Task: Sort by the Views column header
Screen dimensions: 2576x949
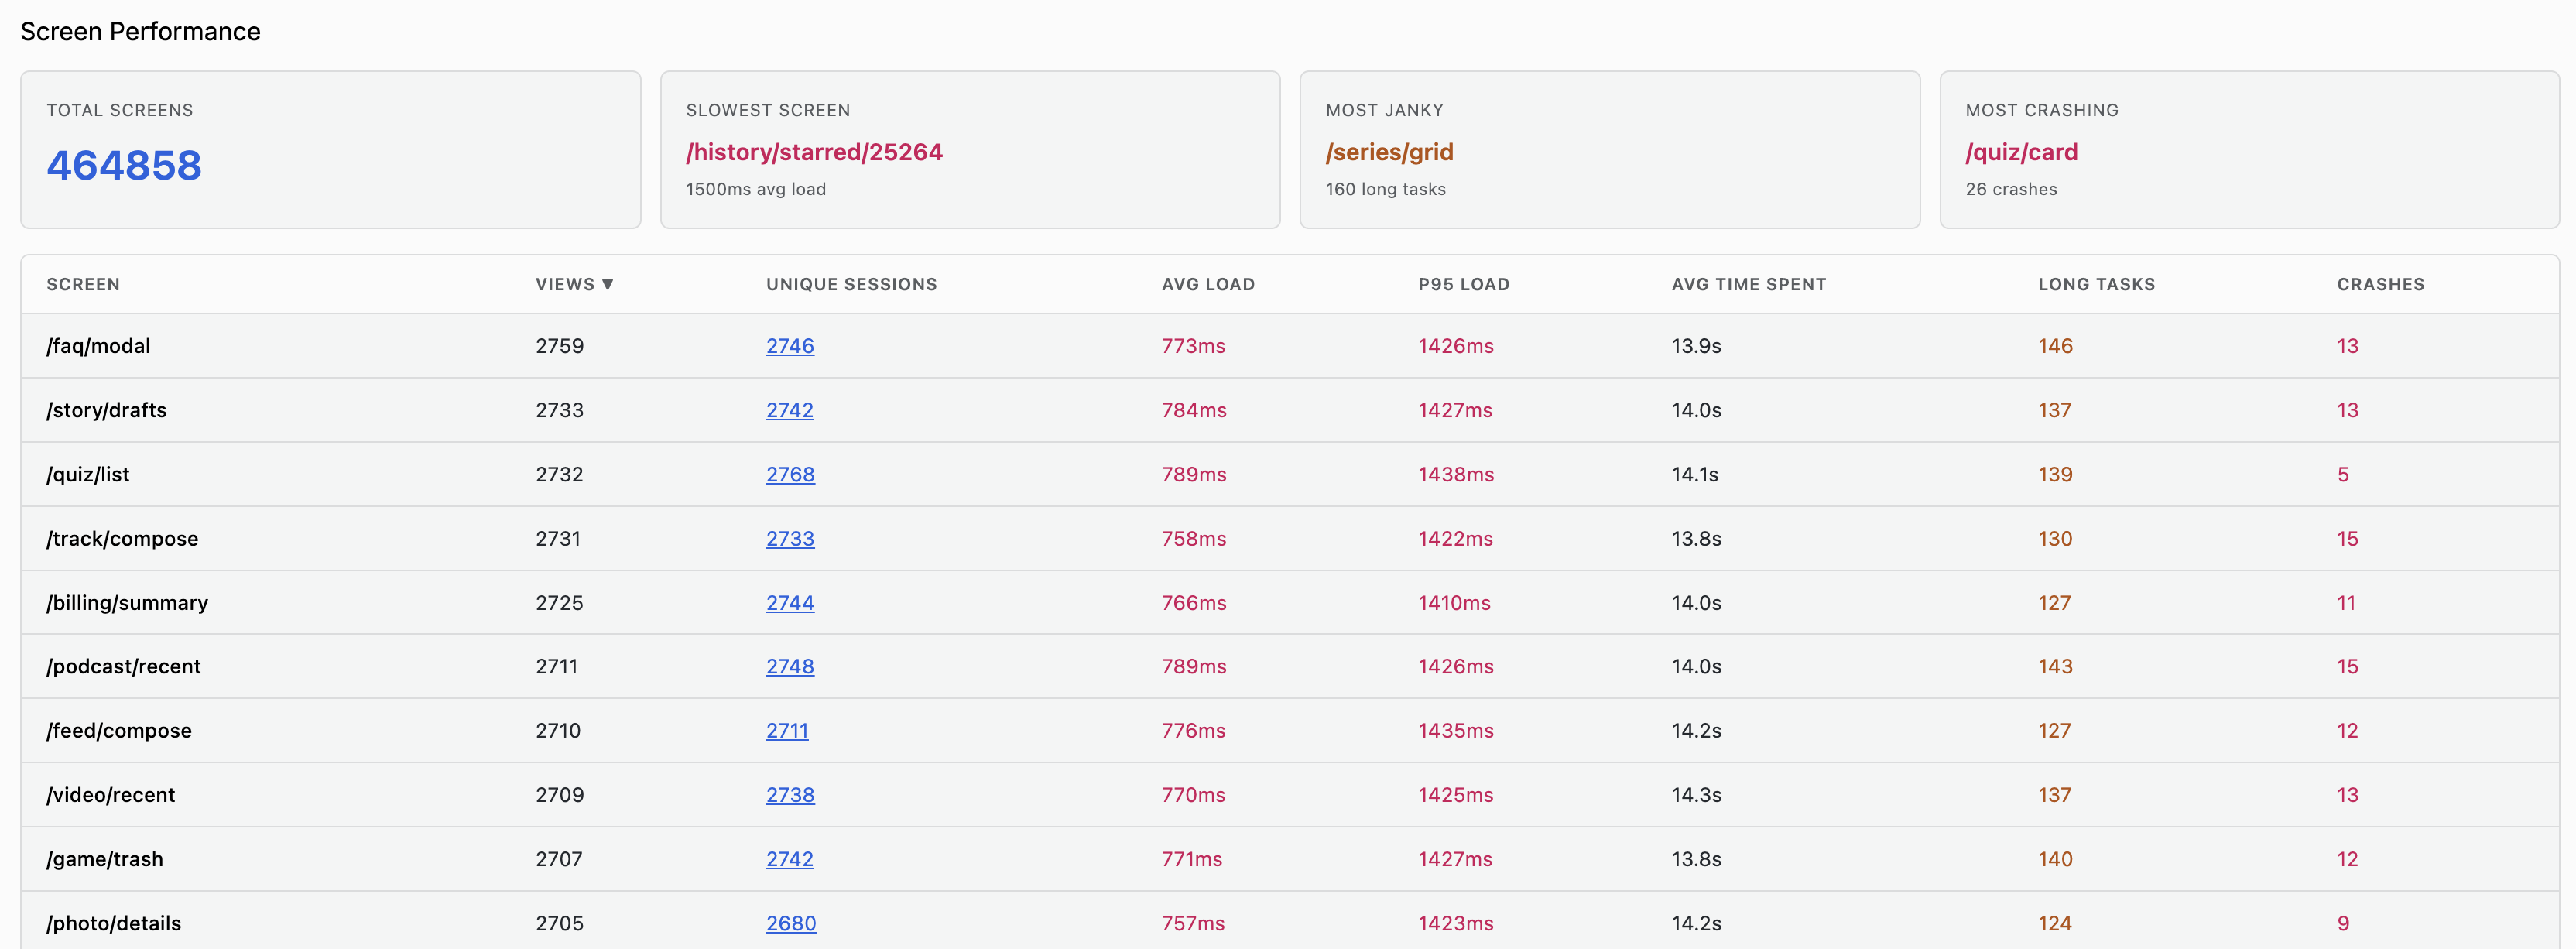Action: tap(574, 284)
